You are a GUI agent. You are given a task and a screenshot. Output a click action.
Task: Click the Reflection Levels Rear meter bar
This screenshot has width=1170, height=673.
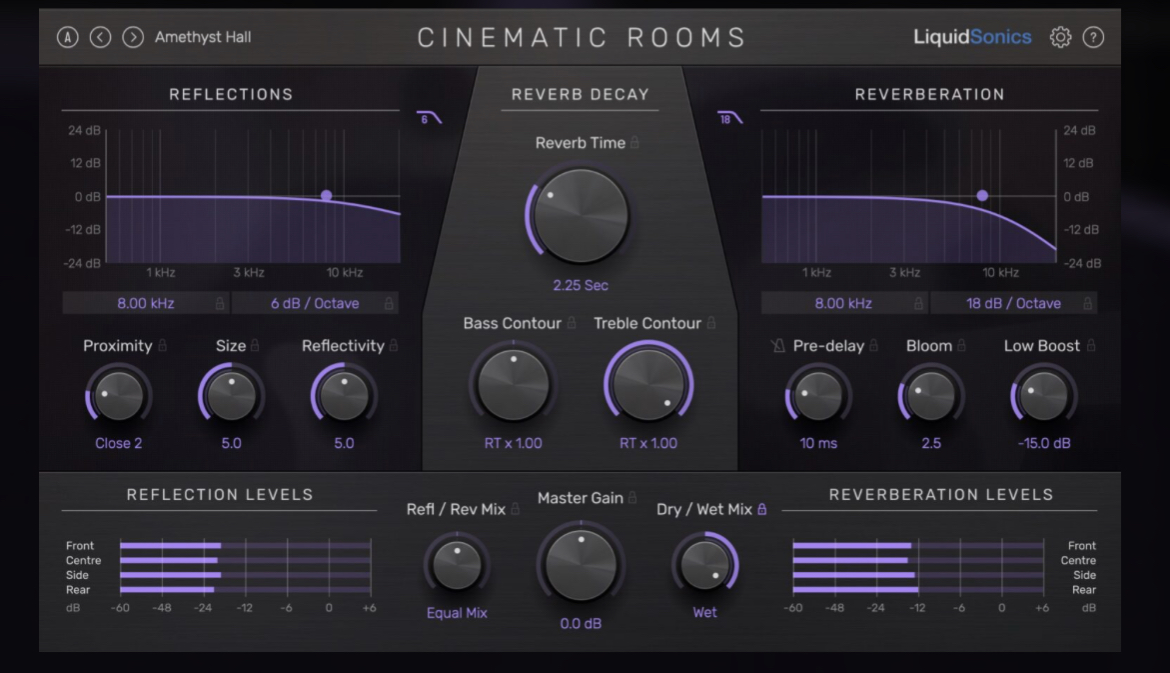[x=245, y=589]
